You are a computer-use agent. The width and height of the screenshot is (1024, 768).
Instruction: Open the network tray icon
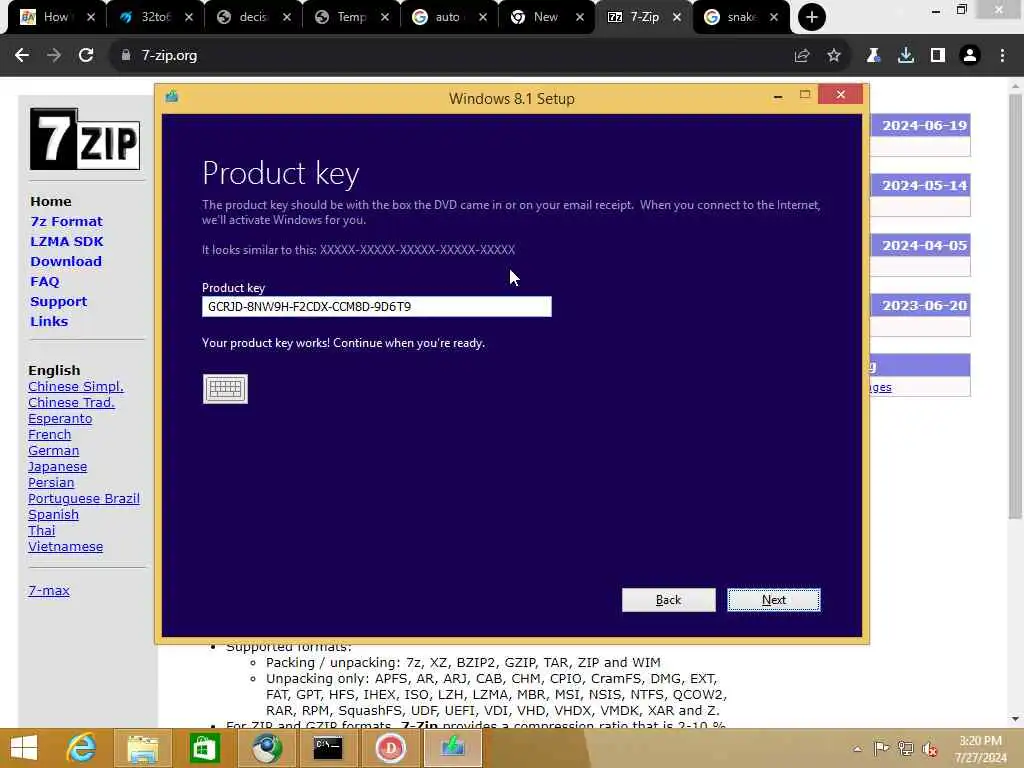pyautogui.click(x=905, y=748)
